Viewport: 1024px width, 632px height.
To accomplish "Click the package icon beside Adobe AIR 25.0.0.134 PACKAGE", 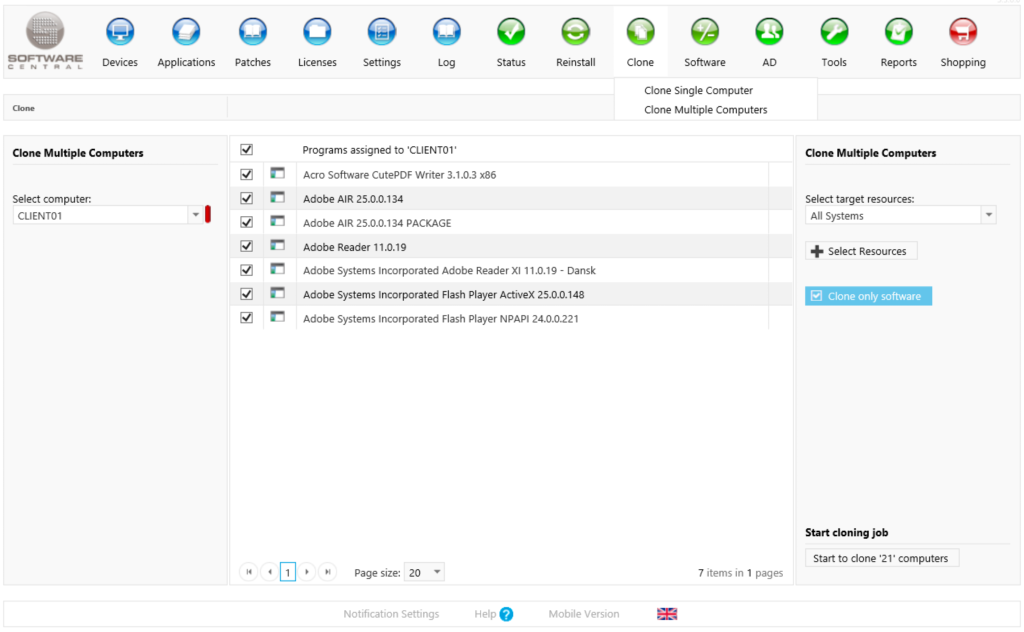I will point(278,221).
